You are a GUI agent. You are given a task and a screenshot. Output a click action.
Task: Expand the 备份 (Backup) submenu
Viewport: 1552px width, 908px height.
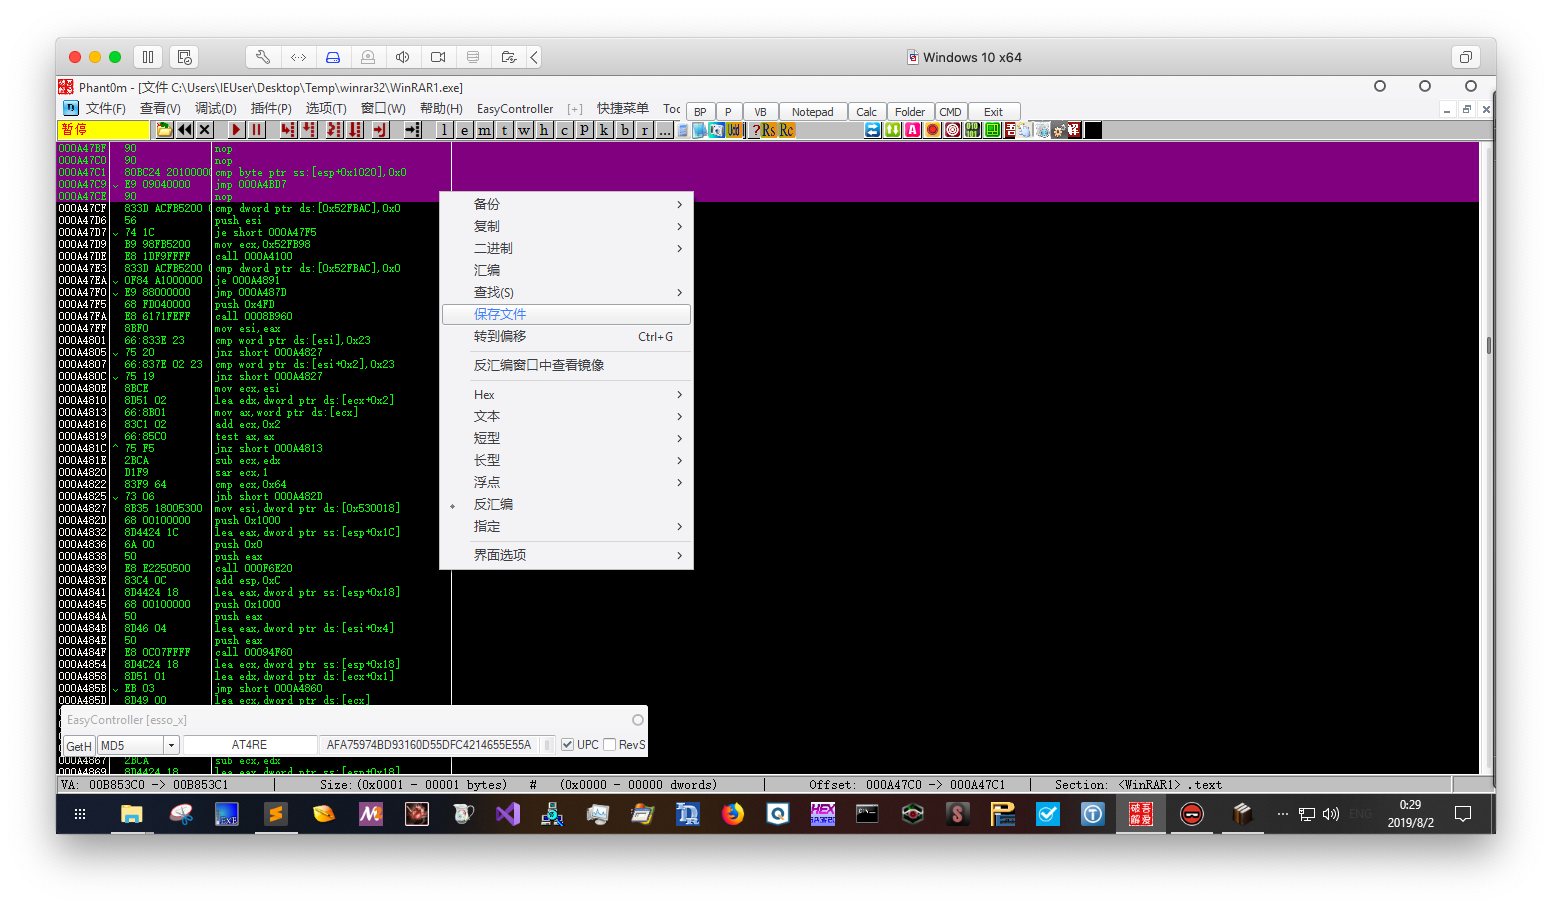(x=566, y=204)
